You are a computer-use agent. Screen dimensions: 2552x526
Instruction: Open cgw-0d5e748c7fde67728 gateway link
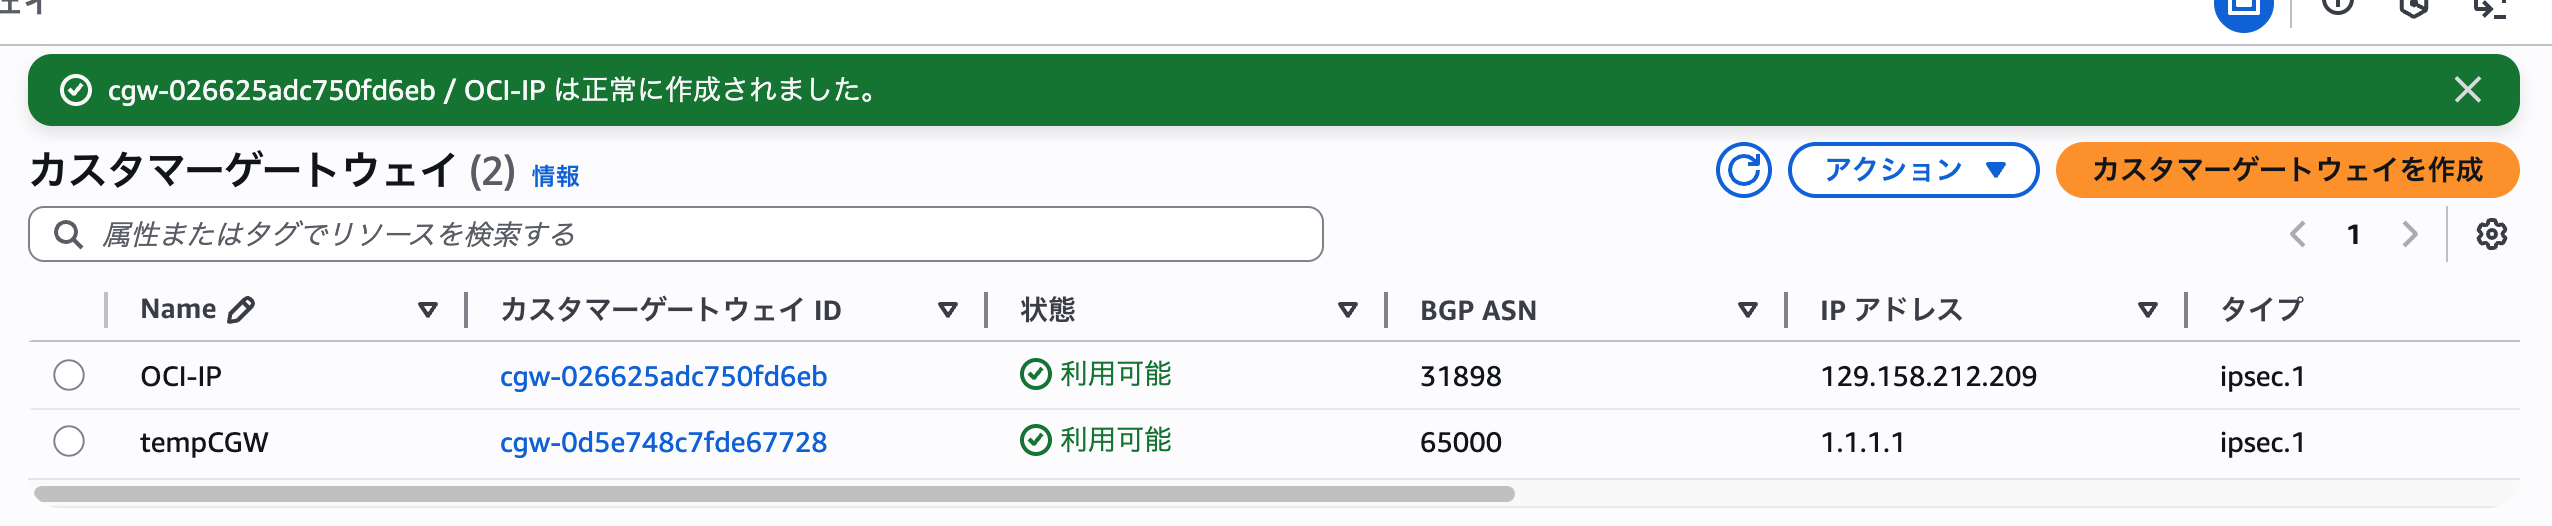pyautogui.click(x=663, y=442)
